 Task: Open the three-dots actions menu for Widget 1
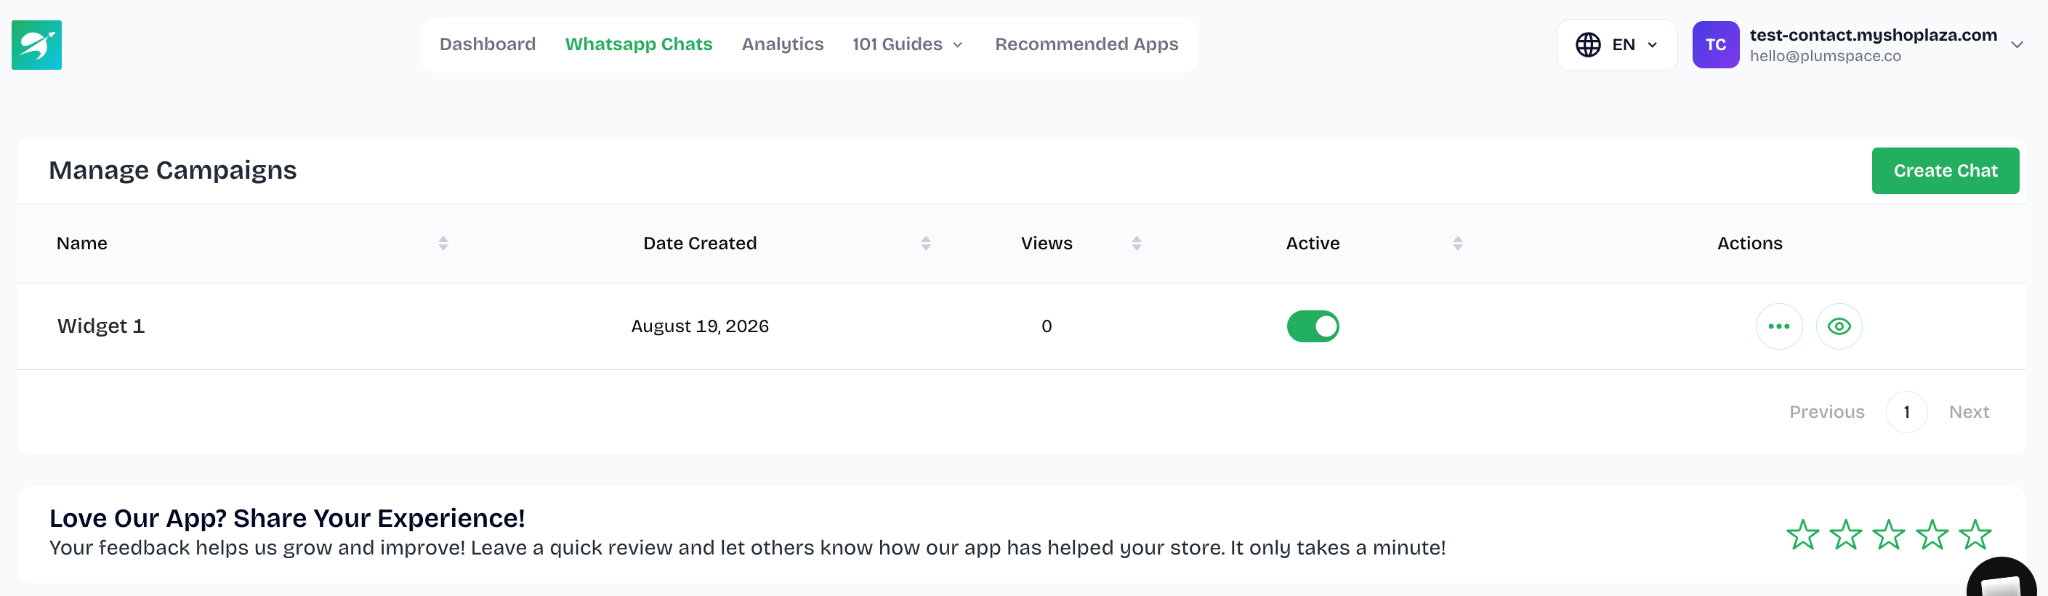[1779, 326]
